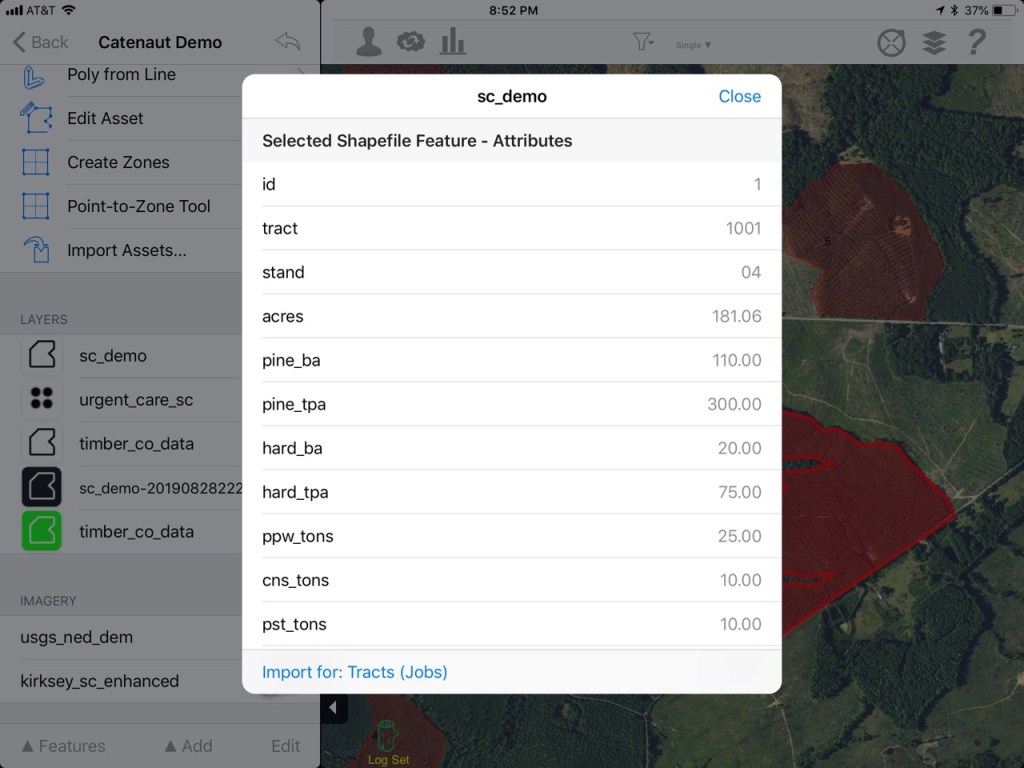Expand the Single selection mode dropdown

[x=693, y=45]
